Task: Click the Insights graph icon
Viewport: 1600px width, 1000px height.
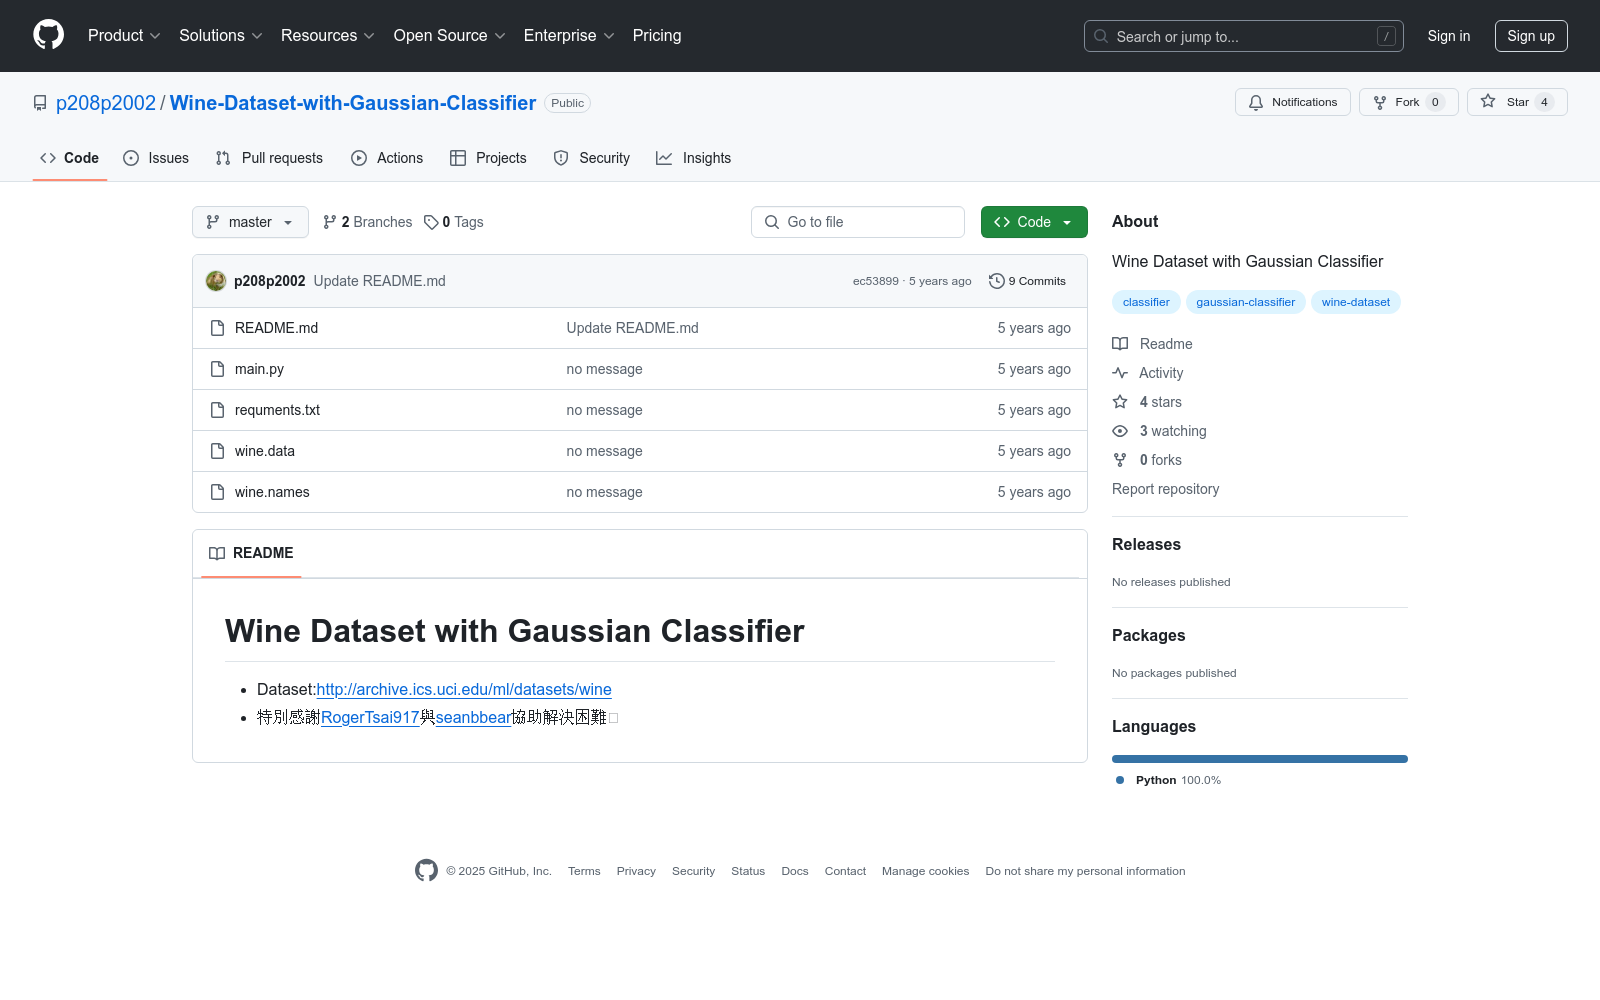Action: coord(664,158)
